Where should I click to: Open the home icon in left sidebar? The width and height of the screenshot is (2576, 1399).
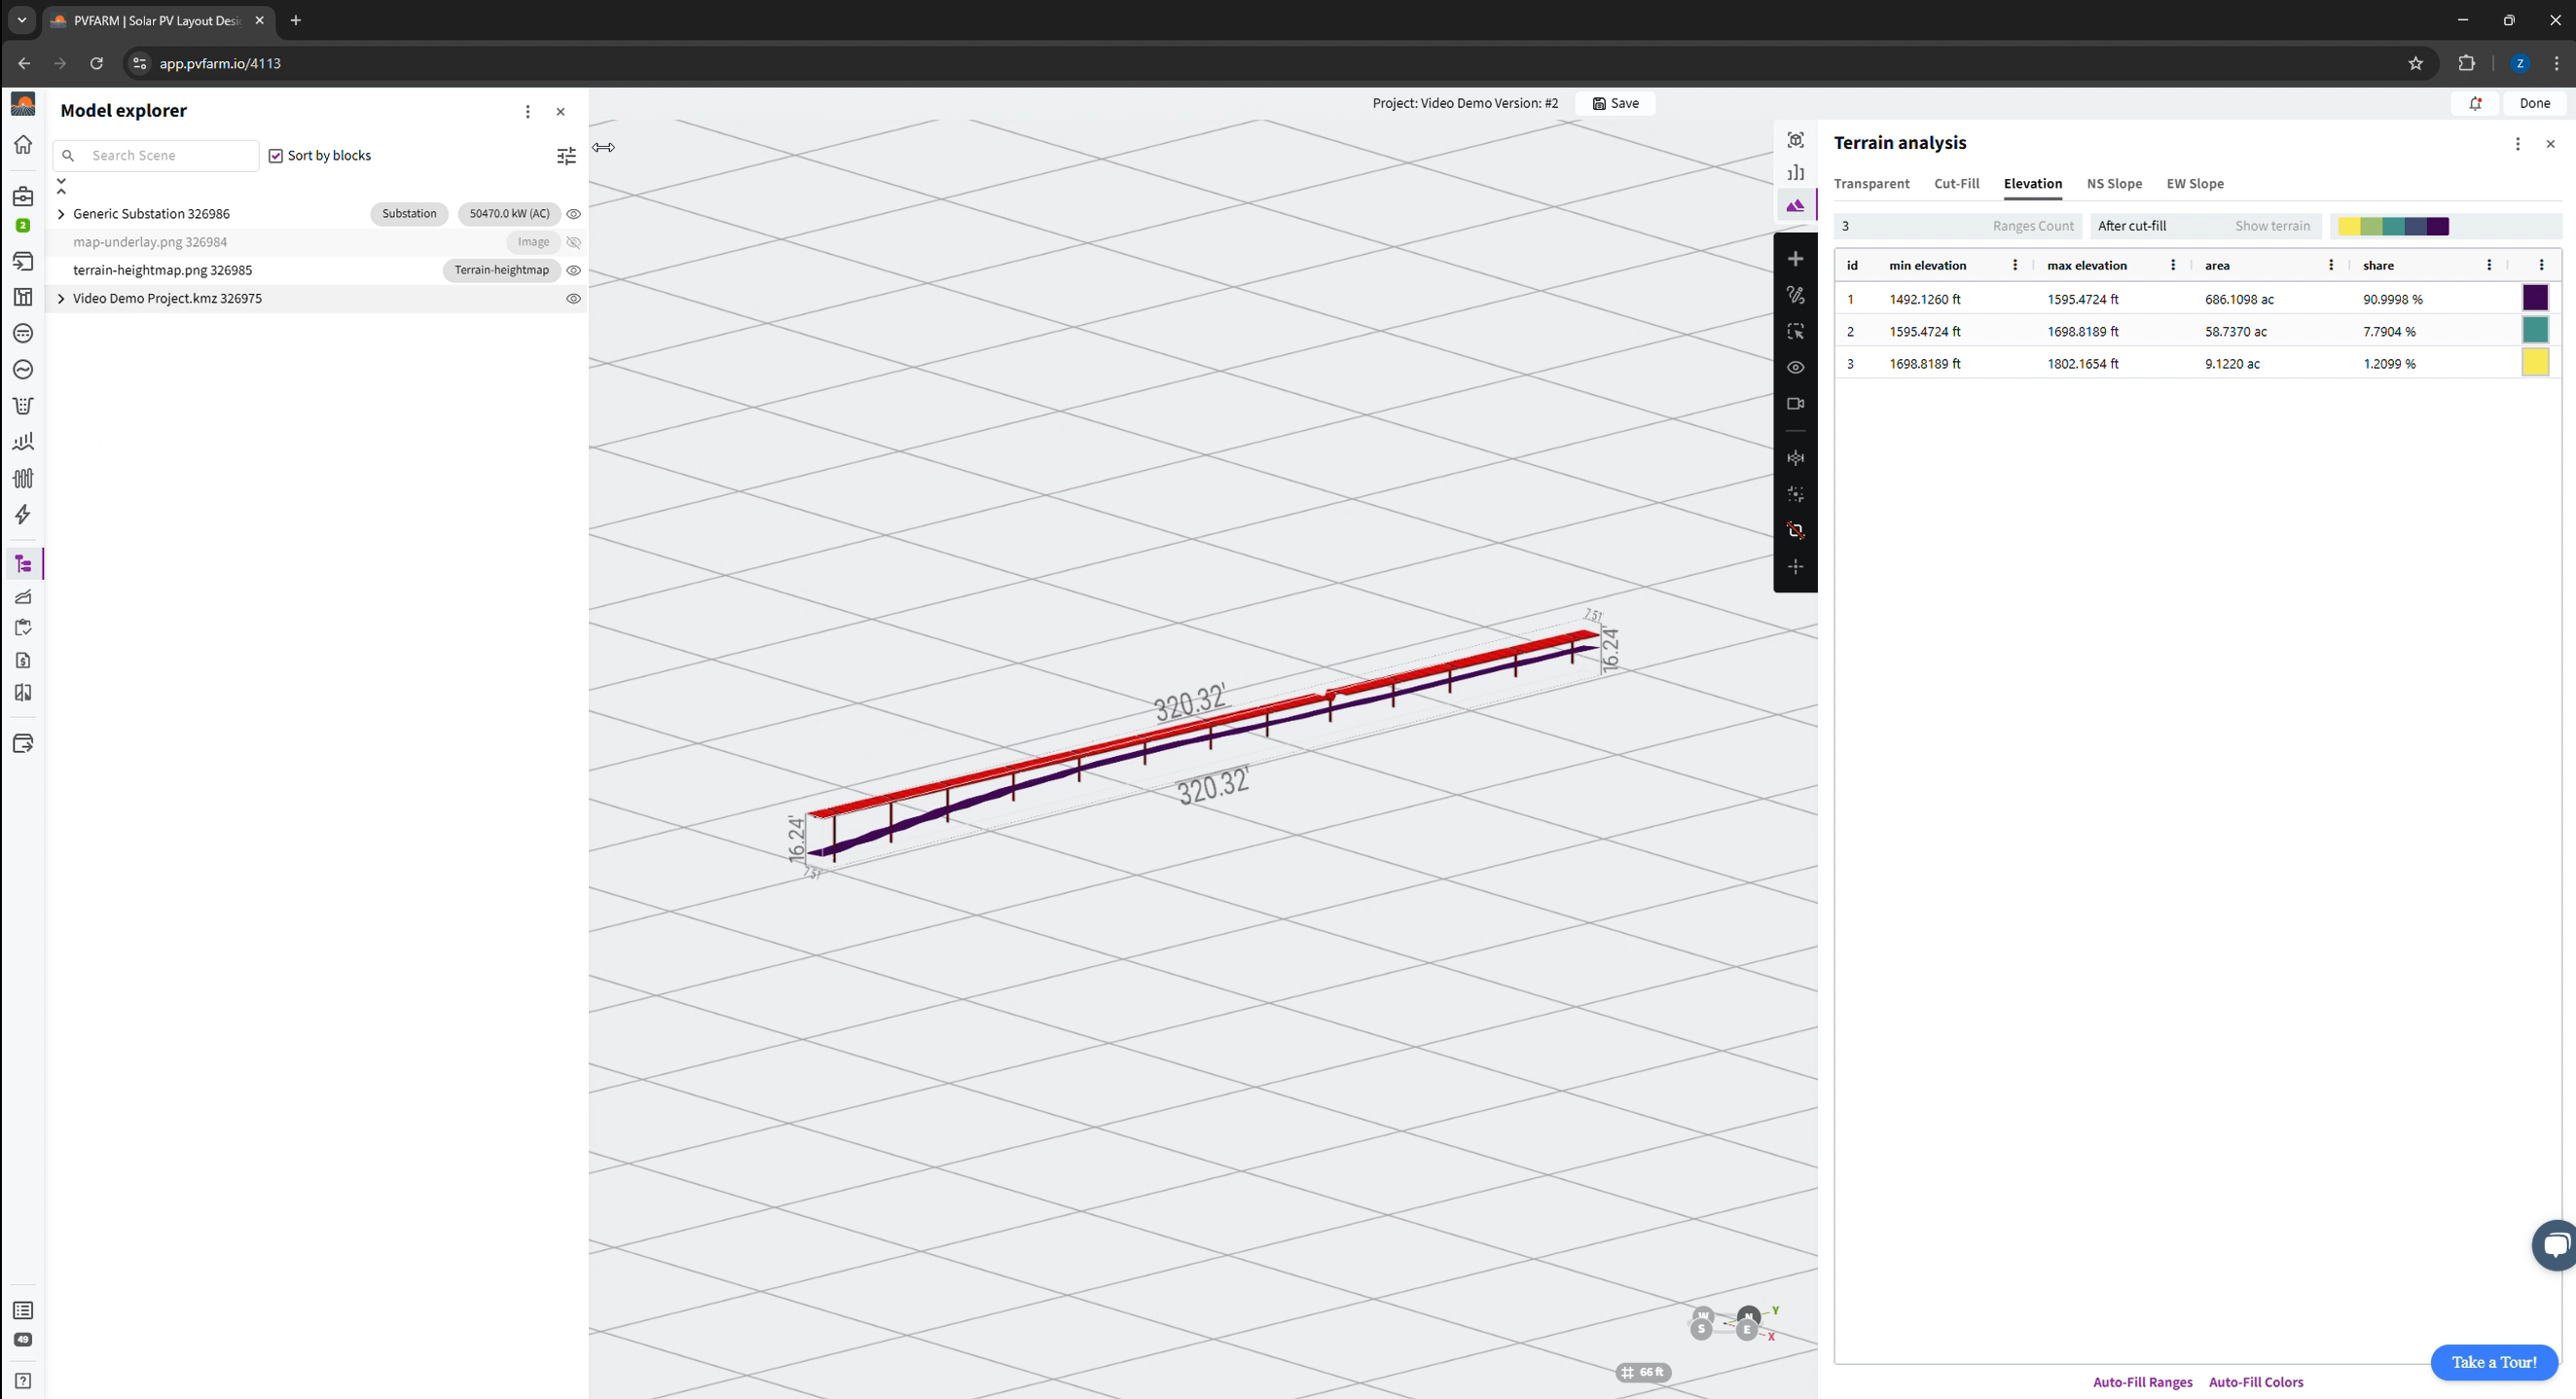[22, 145]
